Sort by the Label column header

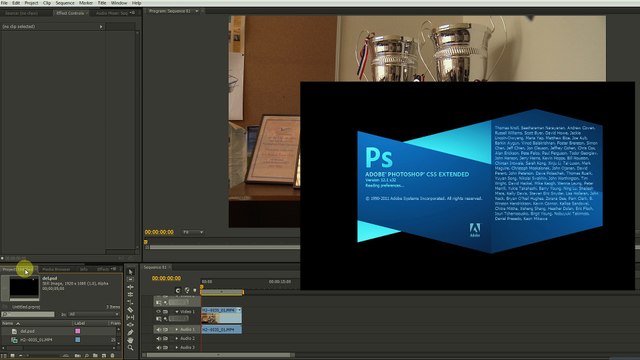[x=80, y=323]
